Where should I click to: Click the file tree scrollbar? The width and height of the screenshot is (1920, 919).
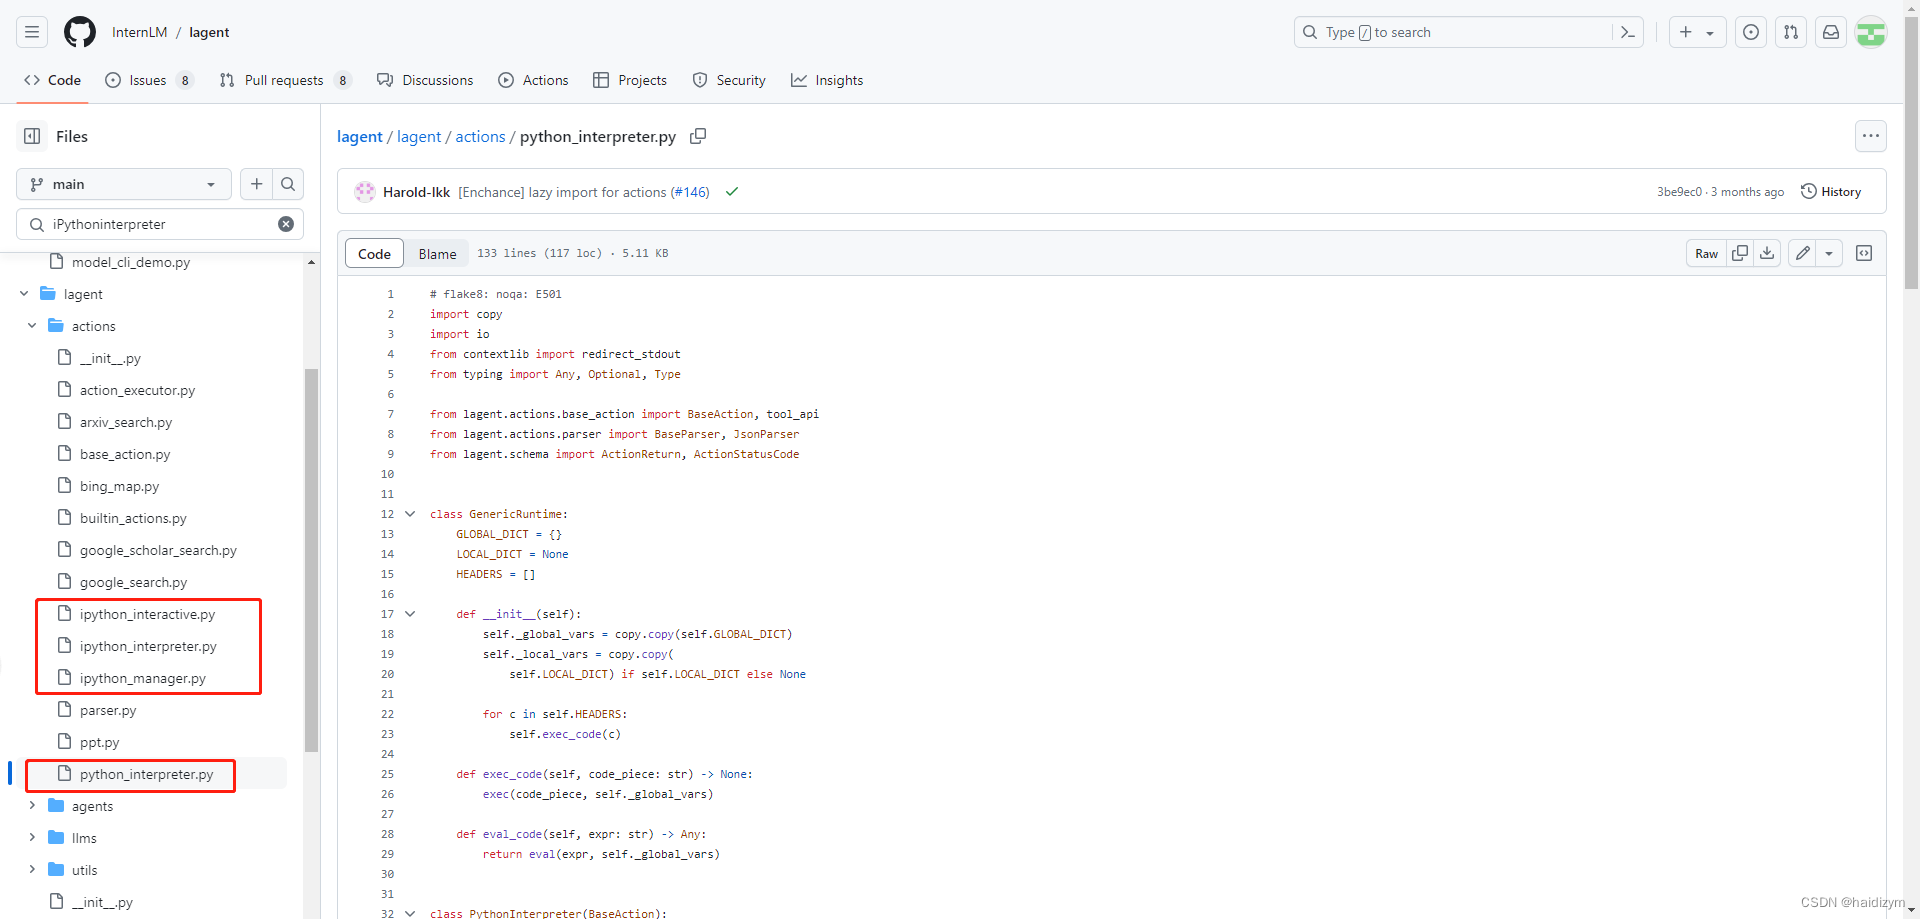(311, 560)
